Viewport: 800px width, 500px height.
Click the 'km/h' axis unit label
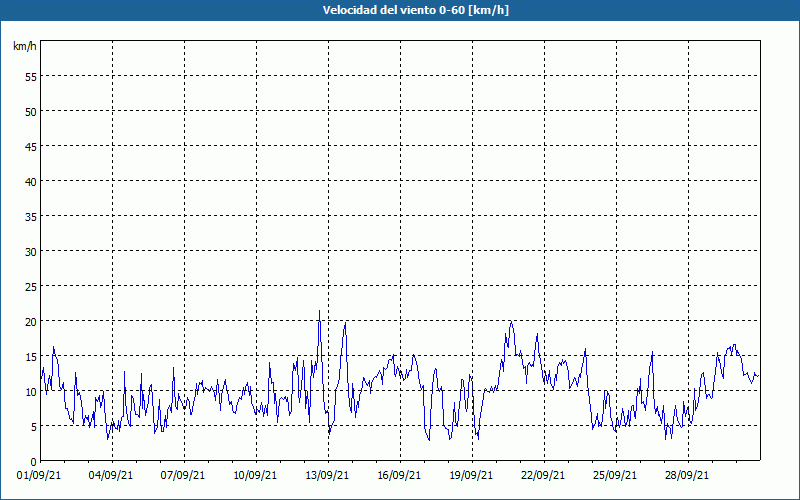click(x=24, y=46)
